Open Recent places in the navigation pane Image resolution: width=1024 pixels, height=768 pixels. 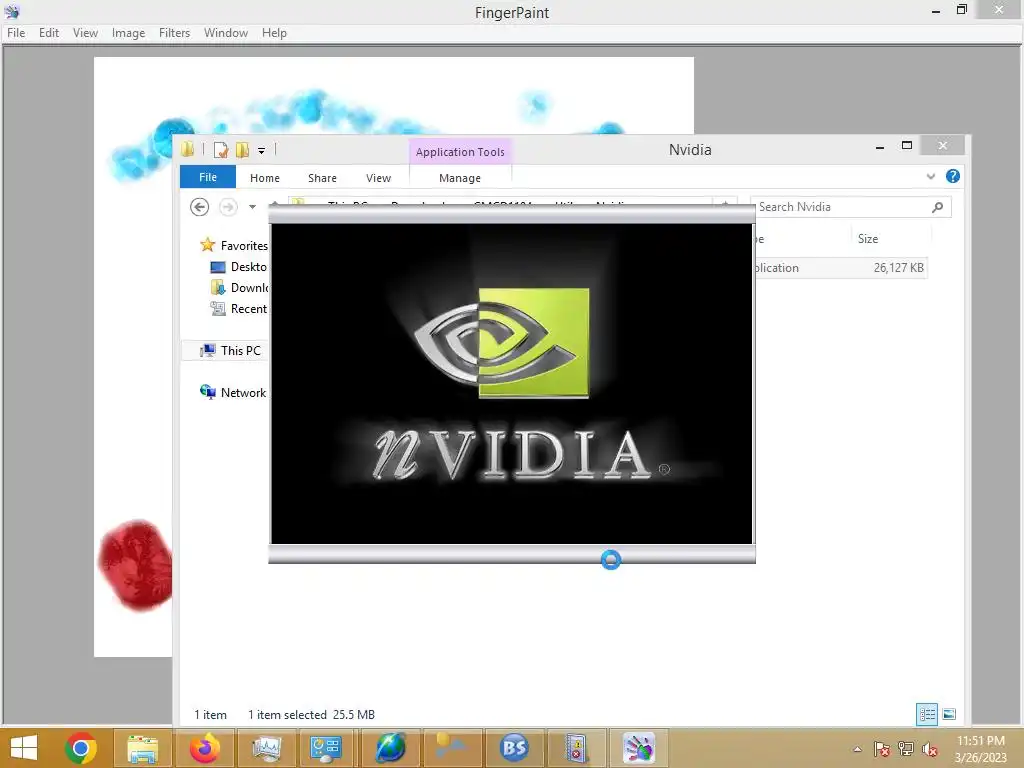click(x=239, y=308)
